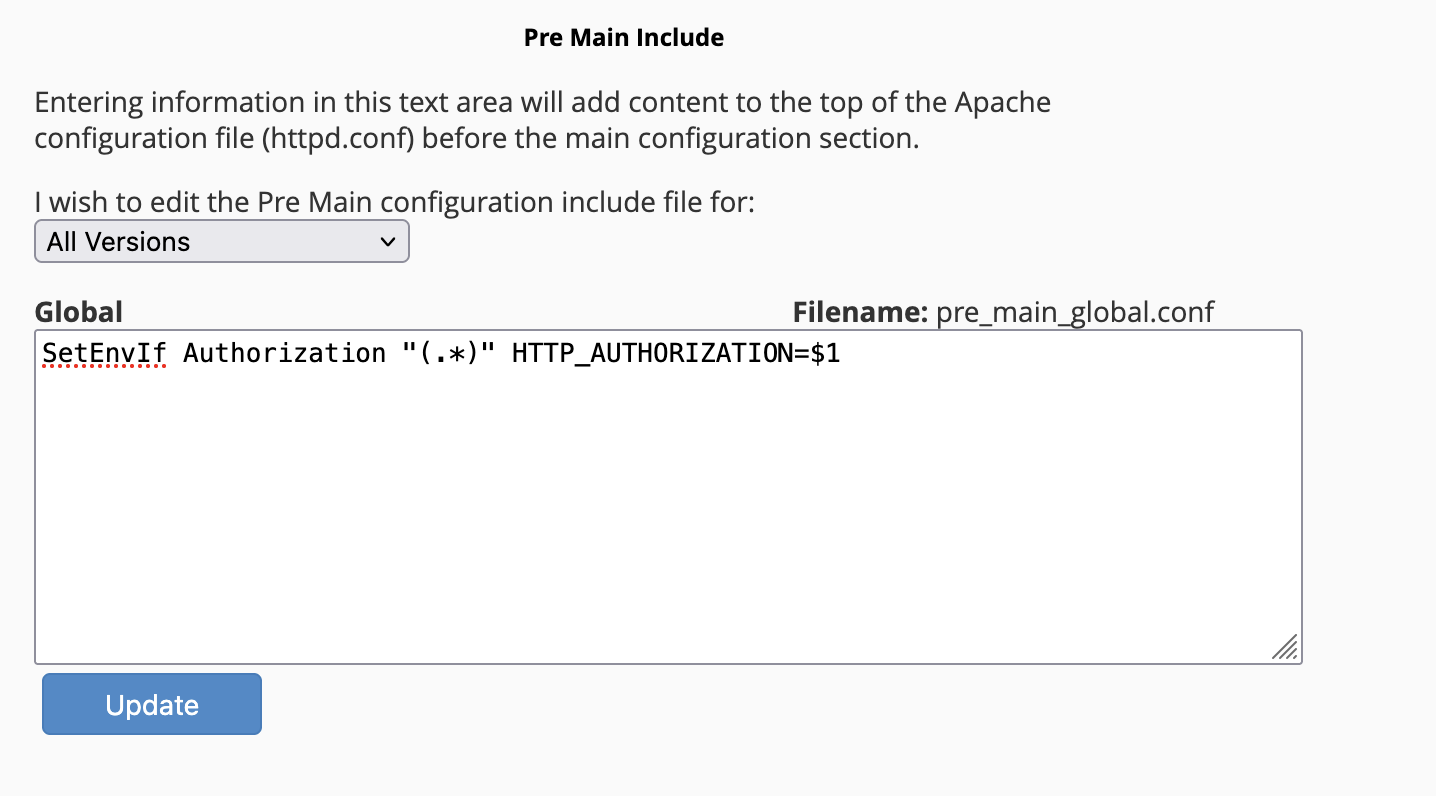The height and width of the screenshot is (796, 1436).
Task: Click the httpd.conf mention in the description
Action: coord(338,138)
